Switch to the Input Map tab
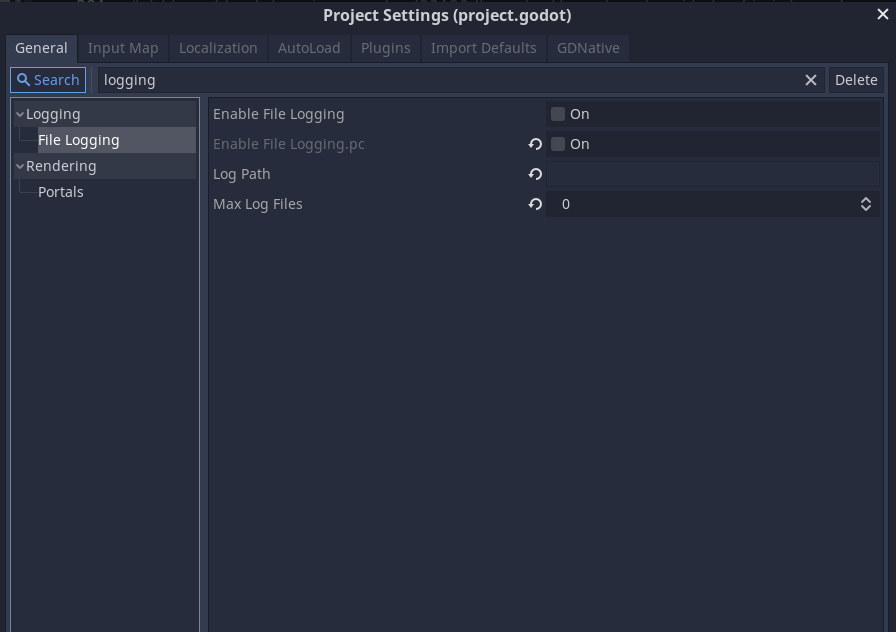 click(122, 48)
